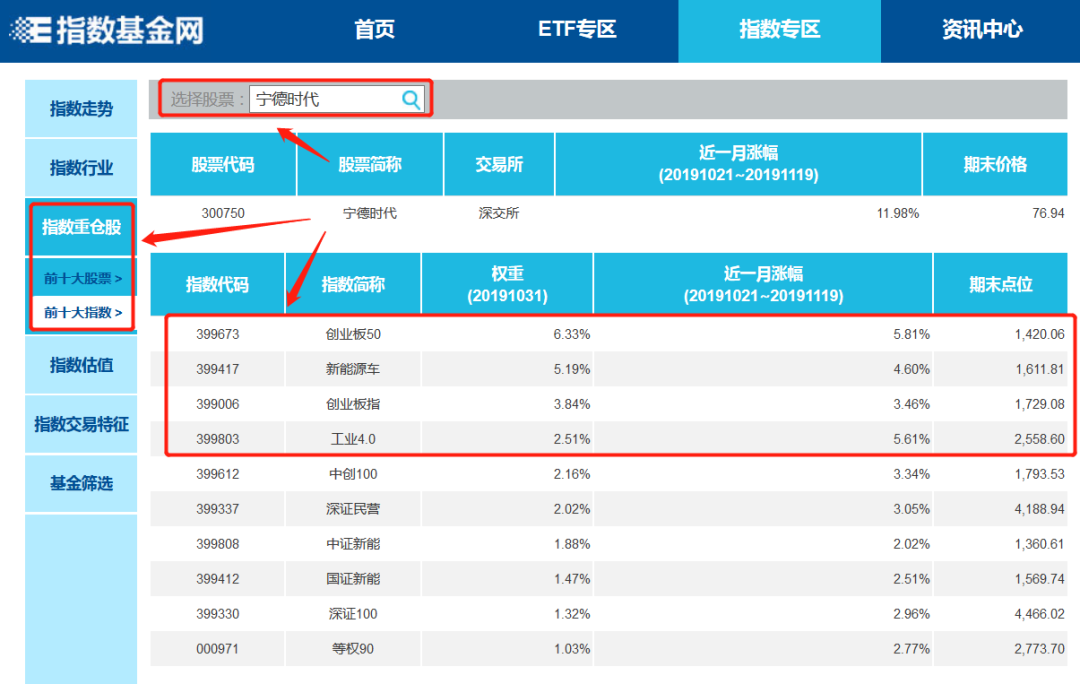
Task: Click ending point 1,420.06
Action: (1039, 335)
